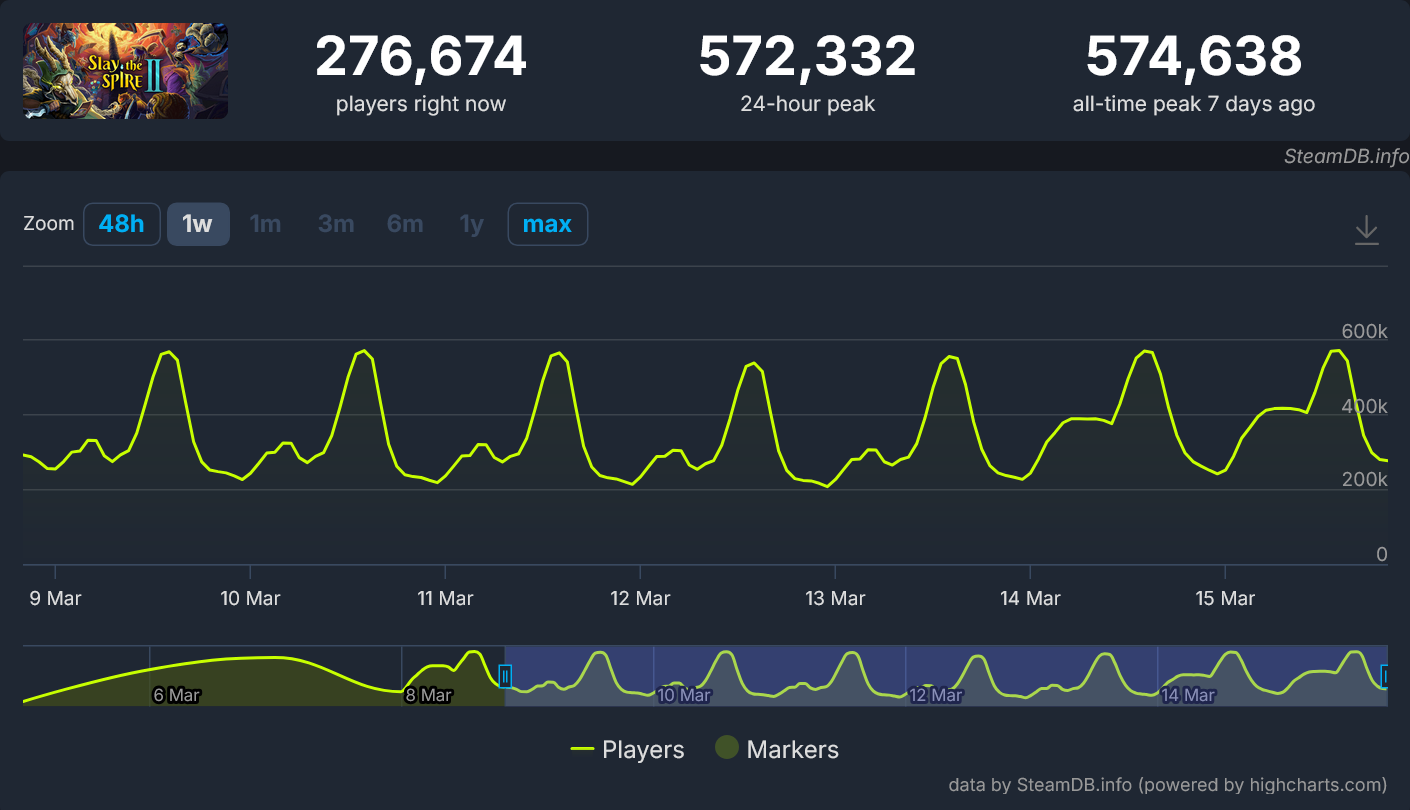Viewport: 1410px width, 810px height.
Task: Click the 14 Mar label in the navigator
Action: tap(1188, 695)
